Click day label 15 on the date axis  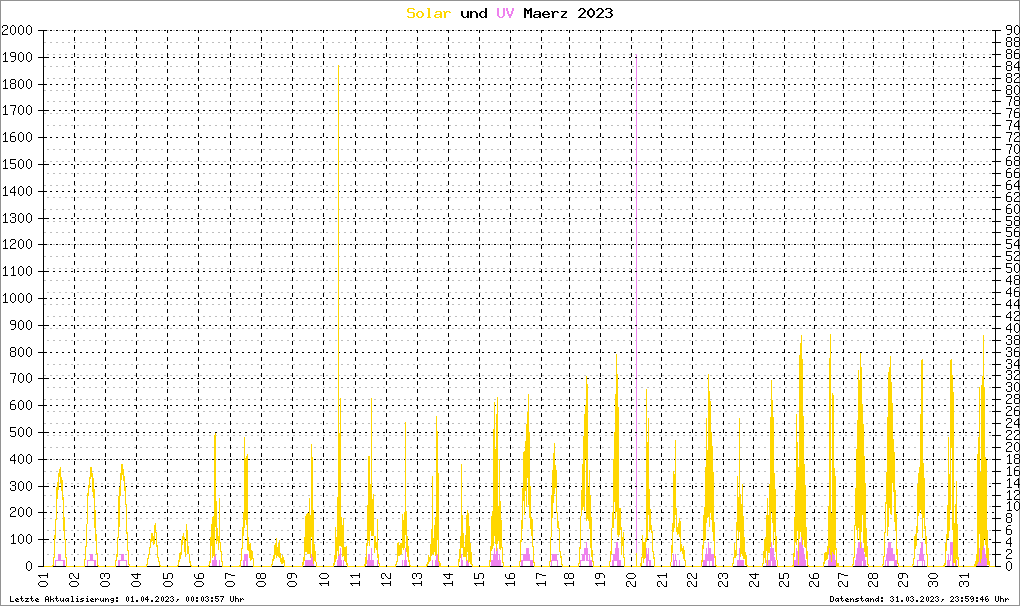(479, 579)
